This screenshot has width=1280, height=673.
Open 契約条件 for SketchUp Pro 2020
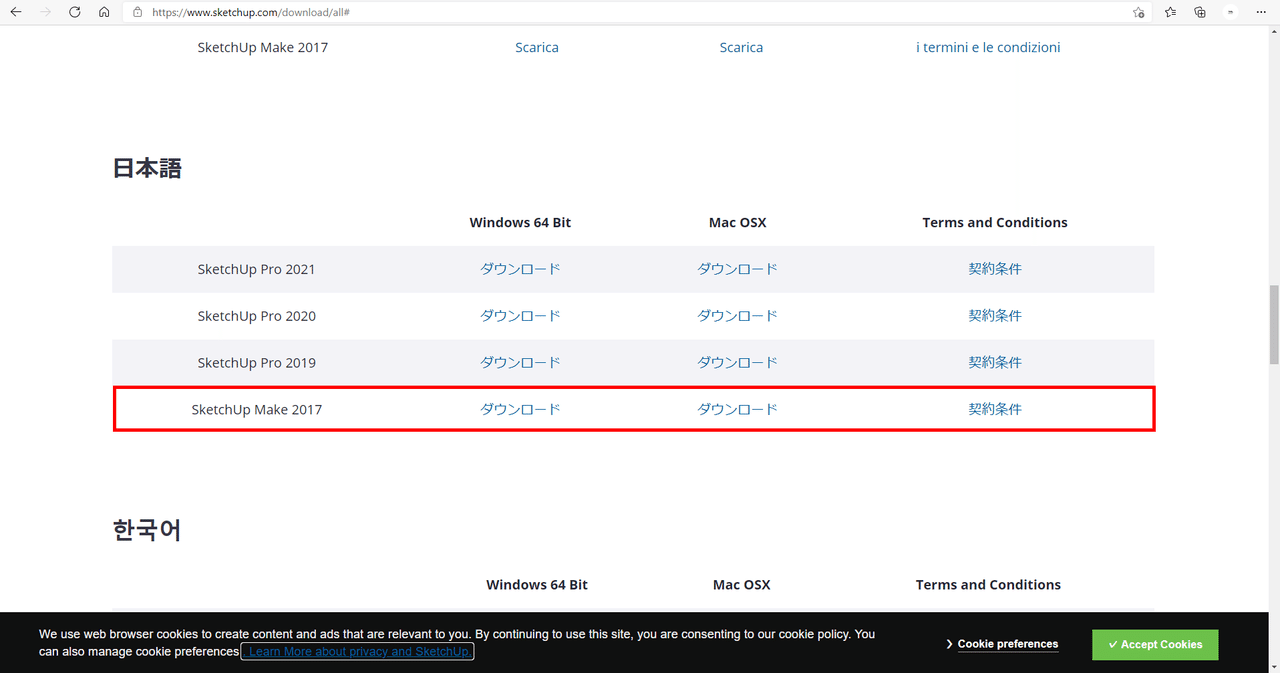[x=995, y=315]
